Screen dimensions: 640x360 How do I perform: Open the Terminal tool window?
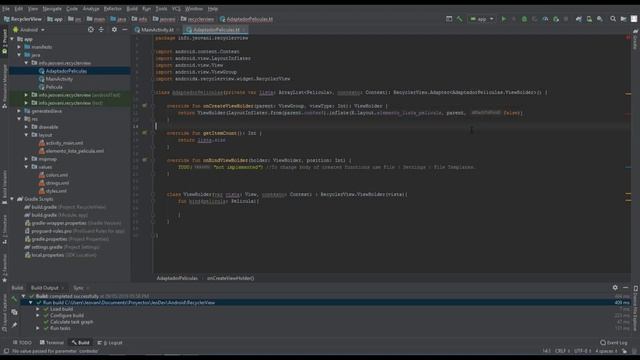(x=52, y=342)
